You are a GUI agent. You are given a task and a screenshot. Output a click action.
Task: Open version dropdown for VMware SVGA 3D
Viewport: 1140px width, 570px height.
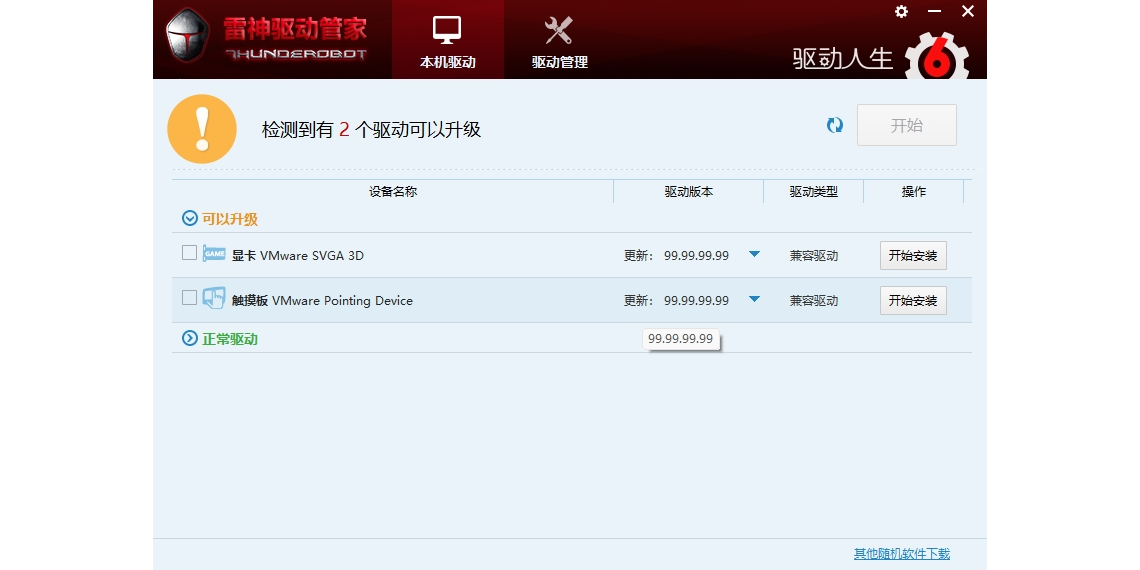coord(754,254)
